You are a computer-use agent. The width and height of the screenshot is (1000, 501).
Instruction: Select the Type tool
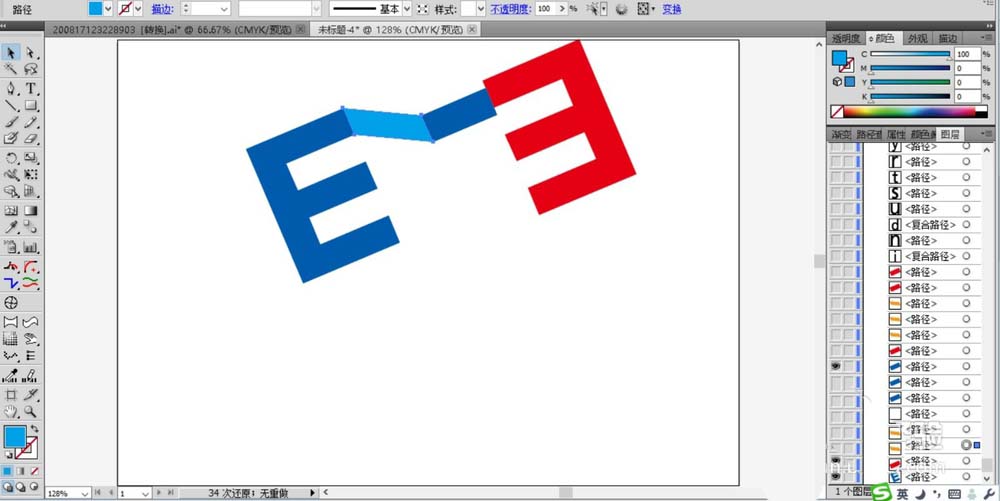click(30, 89)
